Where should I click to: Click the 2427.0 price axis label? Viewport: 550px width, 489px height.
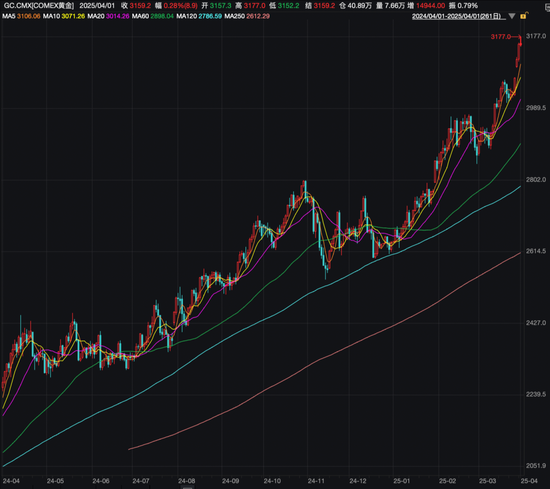click(536, 323)
